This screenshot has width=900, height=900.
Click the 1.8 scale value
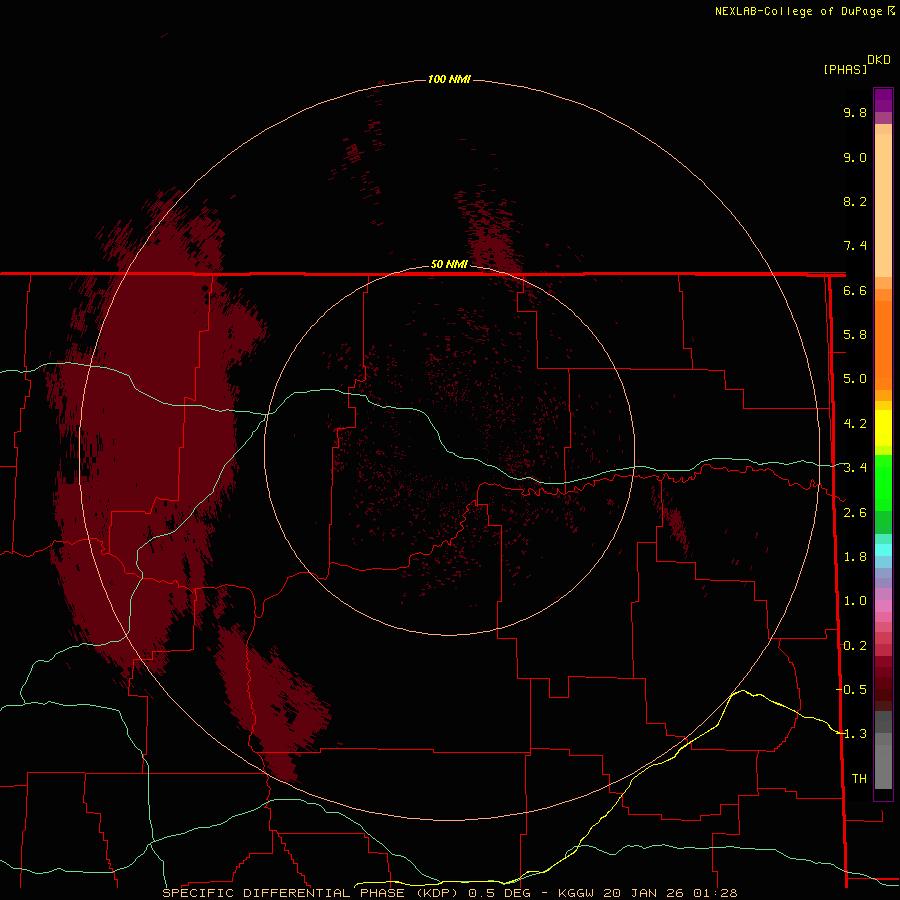855,557
